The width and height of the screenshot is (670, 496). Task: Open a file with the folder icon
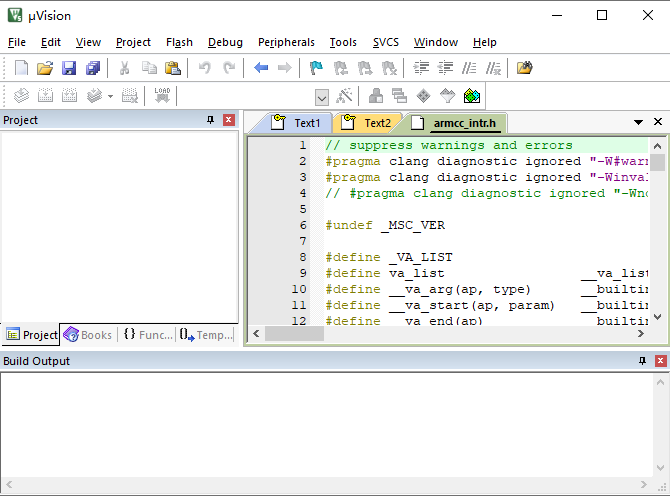45,68
